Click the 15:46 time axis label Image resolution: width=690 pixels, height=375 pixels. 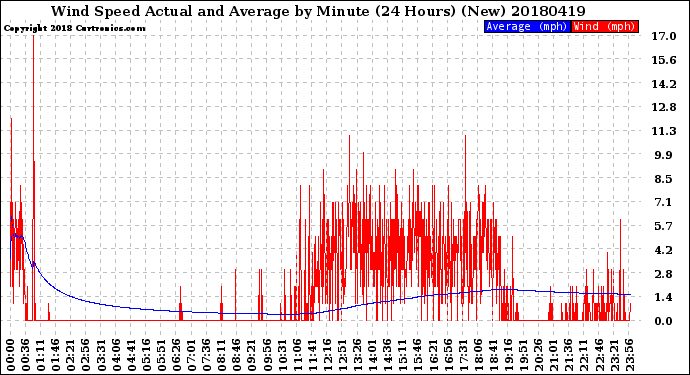coord(417,355)
